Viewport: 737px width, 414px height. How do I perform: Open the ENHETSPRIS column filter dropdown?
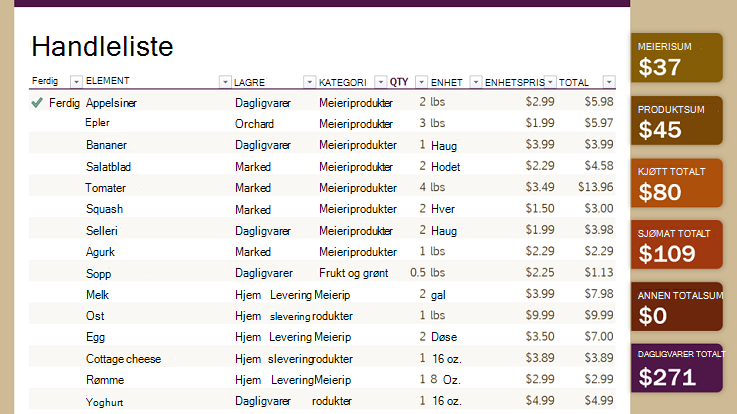pyautogui.click(x=550, y=82)
